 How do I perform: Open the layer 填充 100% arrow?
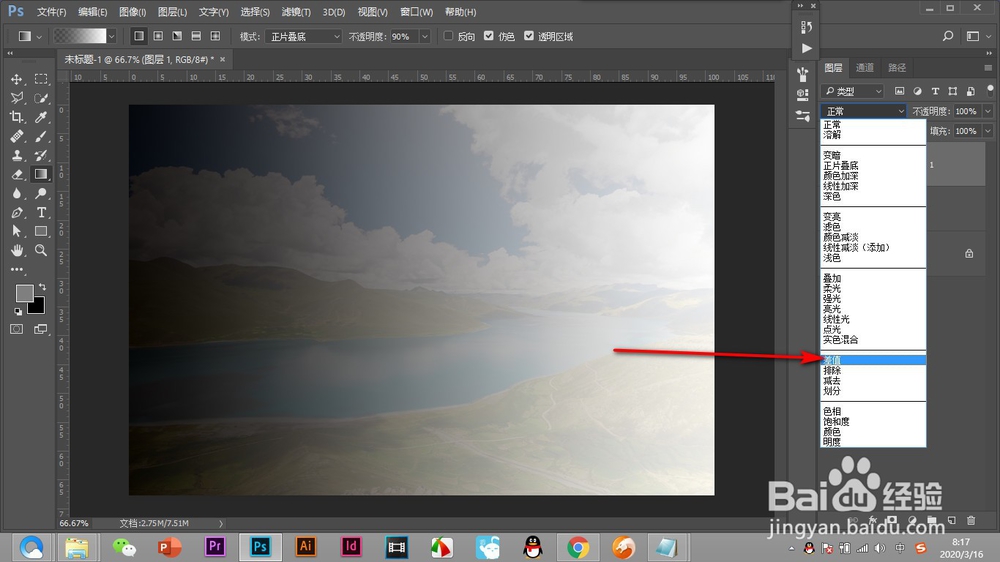coord(988,131)
